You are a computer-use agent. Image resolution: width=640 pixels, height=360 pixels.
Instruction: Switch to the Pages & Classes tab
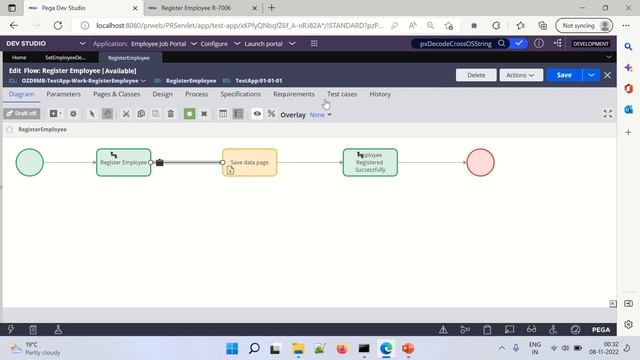click(x=116, y=94)
